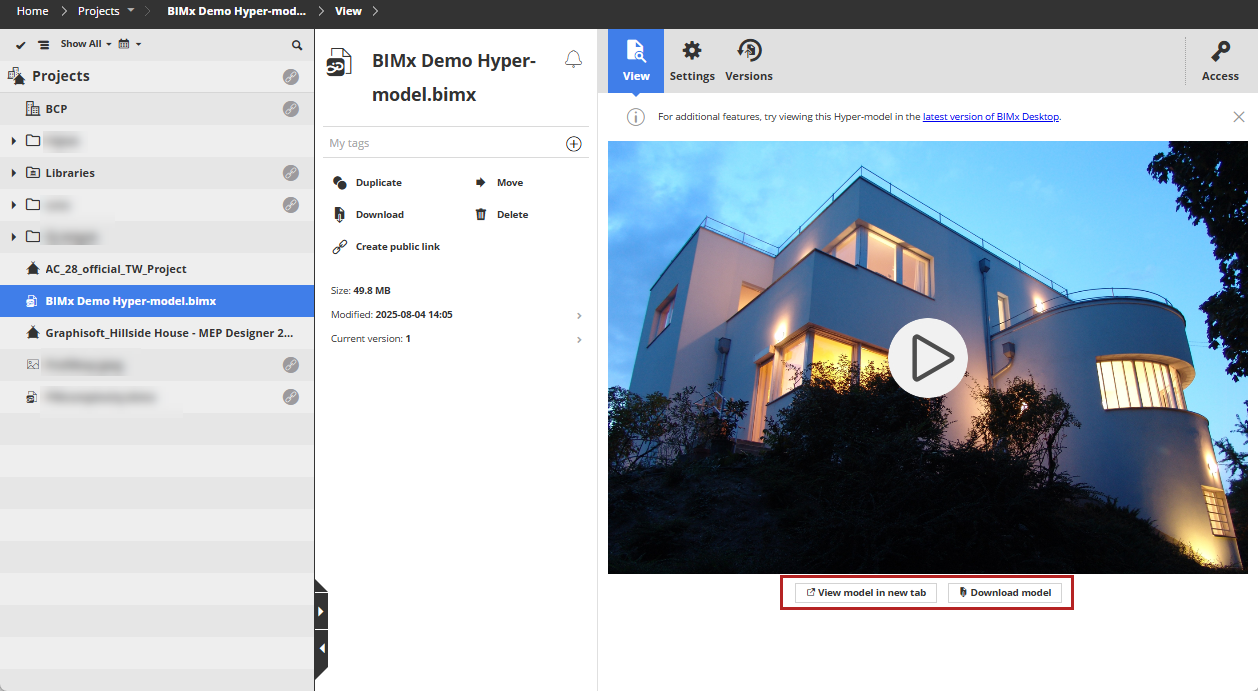Click the search magnifier in sidebar
Viewport: 1258px width, 691px height.
pyautogui.click(x=297, y=45)
